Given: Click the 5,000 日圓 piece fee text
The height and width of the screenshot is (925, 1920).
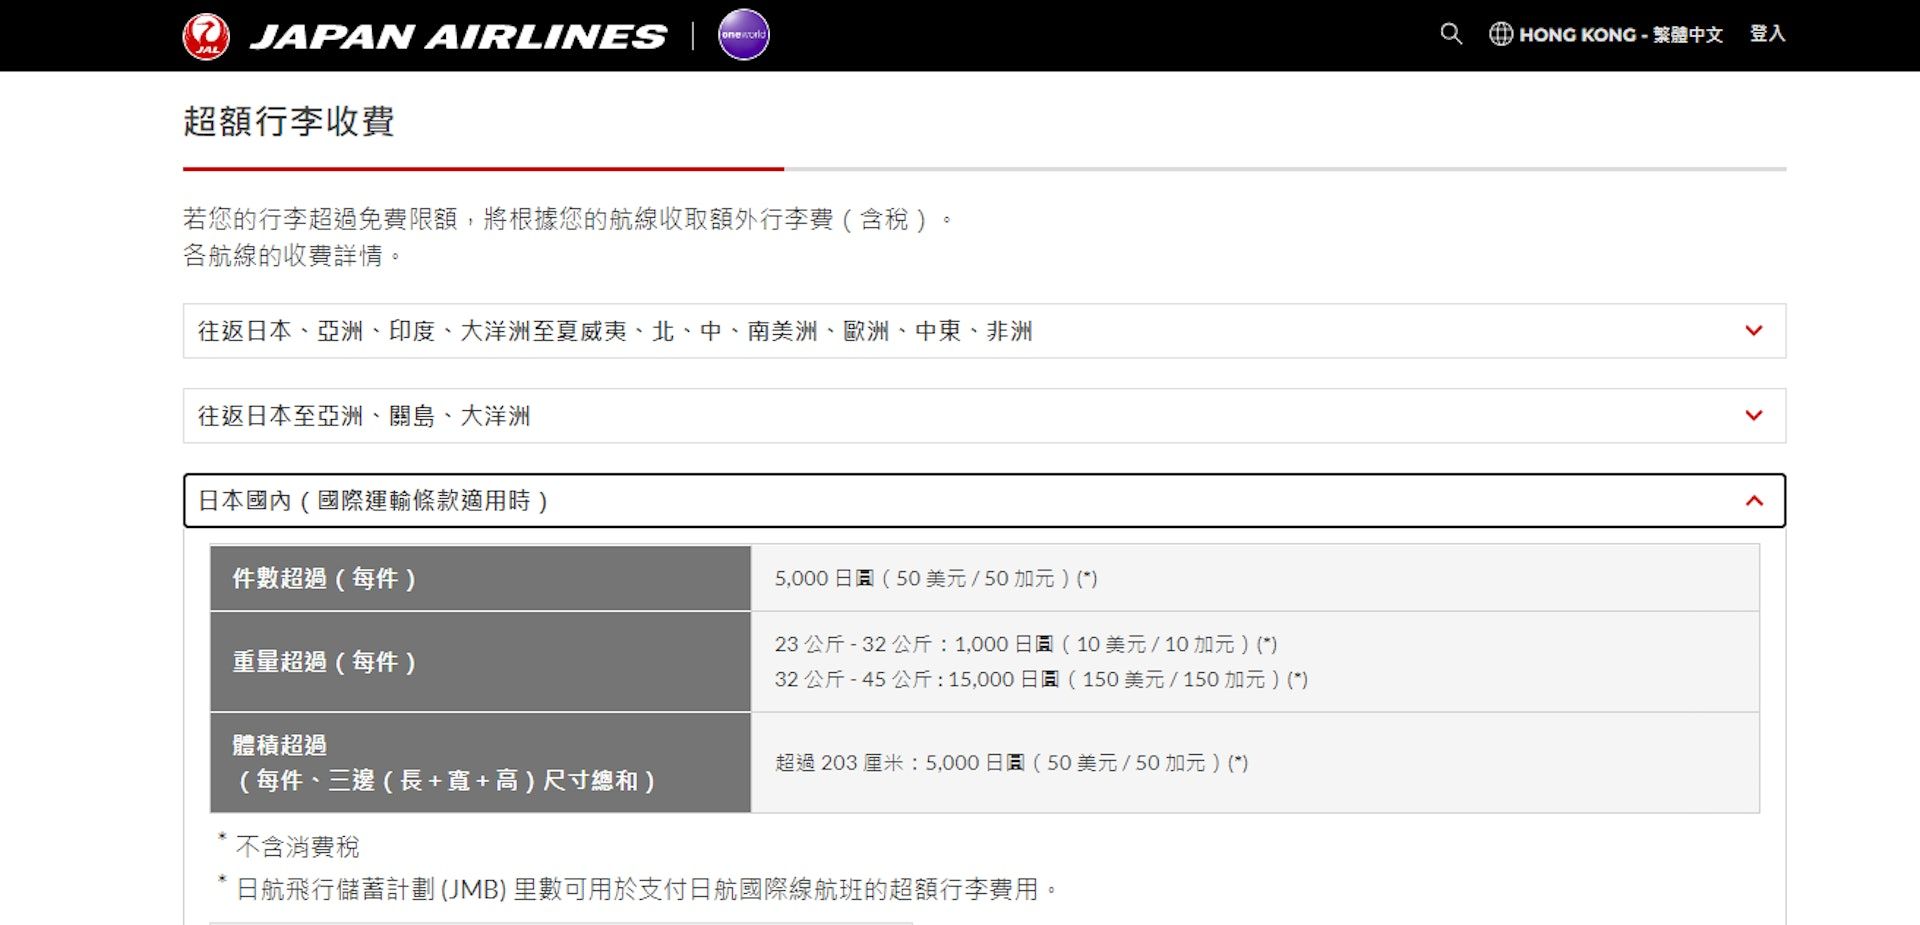Looking at the screenshot, I should click(x=937, y=578).
